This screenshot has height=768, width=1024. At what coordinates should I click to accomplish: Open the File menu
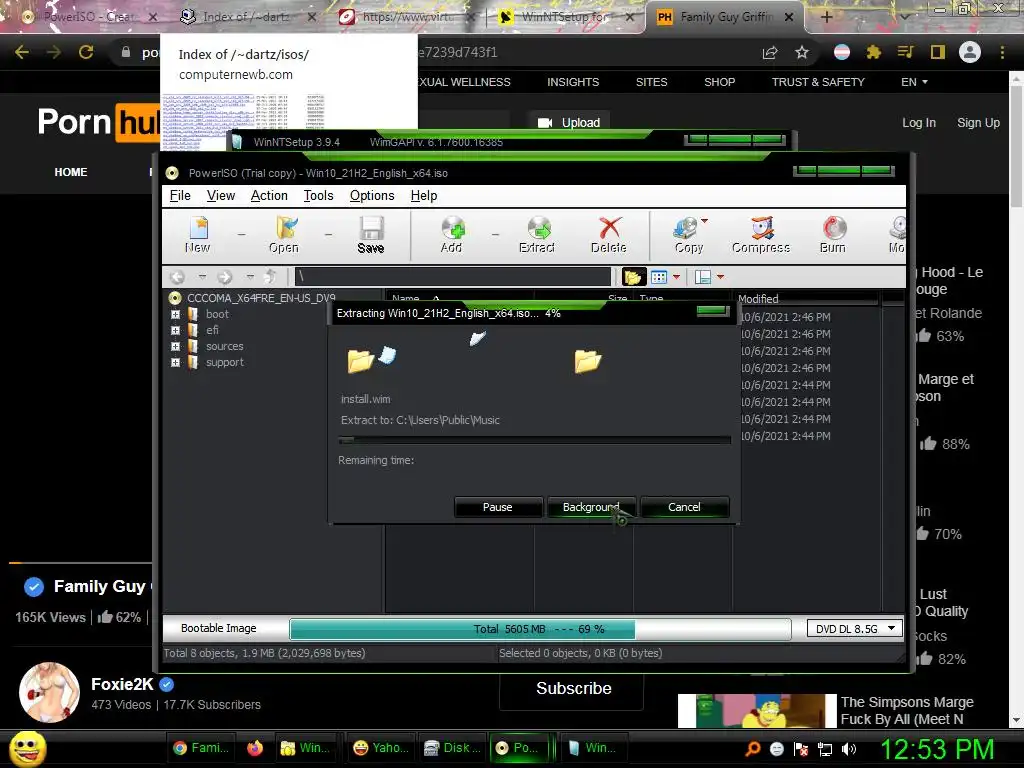[180, 195]
